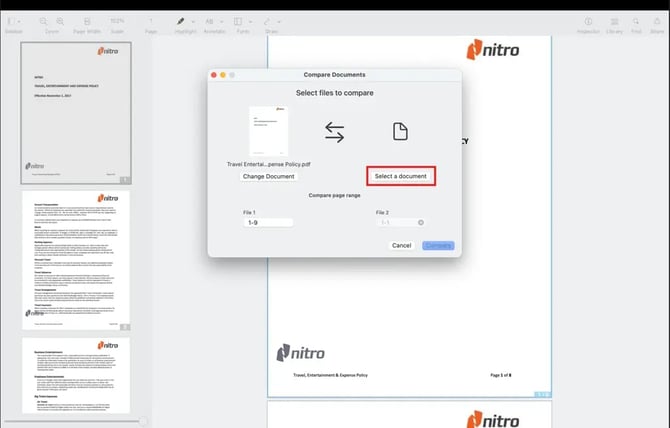670x428 pixels.
Task: Open the Sidebar dropdown arrow
Action: tap(19, 22)
